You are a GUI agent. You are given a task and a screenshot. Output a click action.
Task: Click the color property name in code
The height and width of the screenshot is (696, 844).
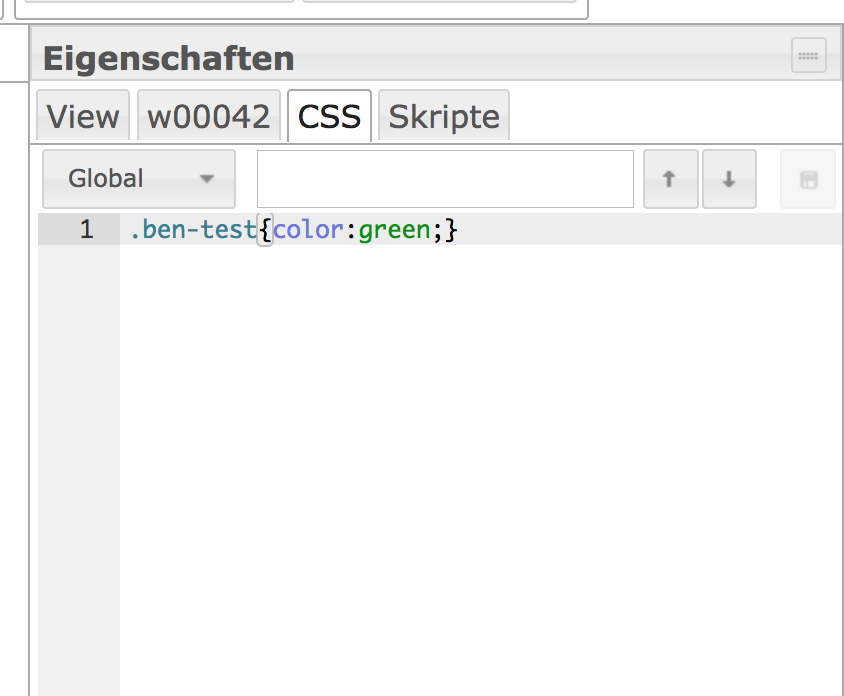coord(308,230)
